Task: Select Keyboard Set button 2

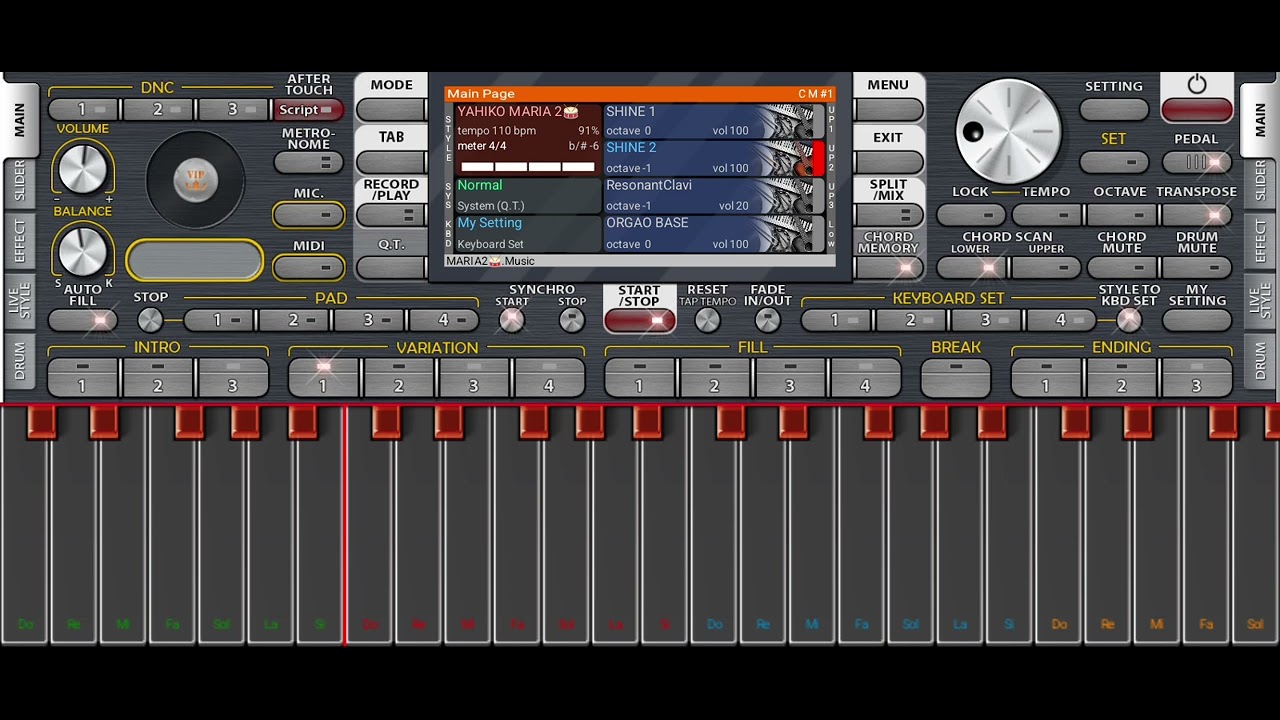Action: (911, 320)
